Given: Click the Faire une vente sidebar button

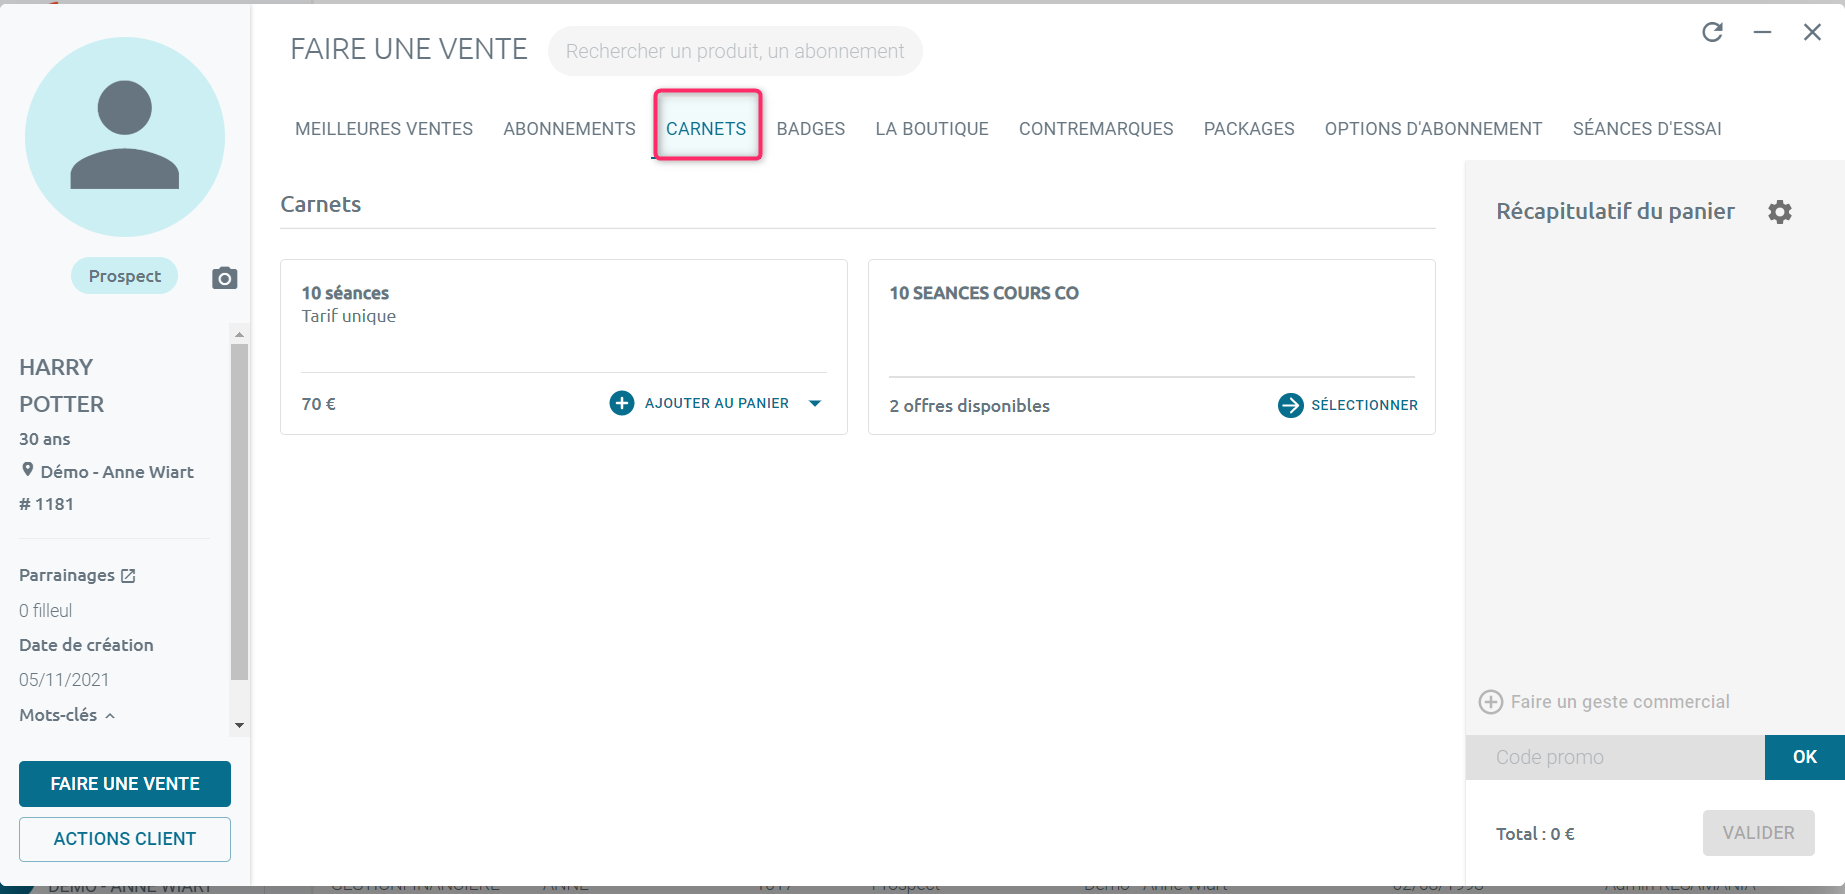Looking at the screenshot, I should 125,784.
